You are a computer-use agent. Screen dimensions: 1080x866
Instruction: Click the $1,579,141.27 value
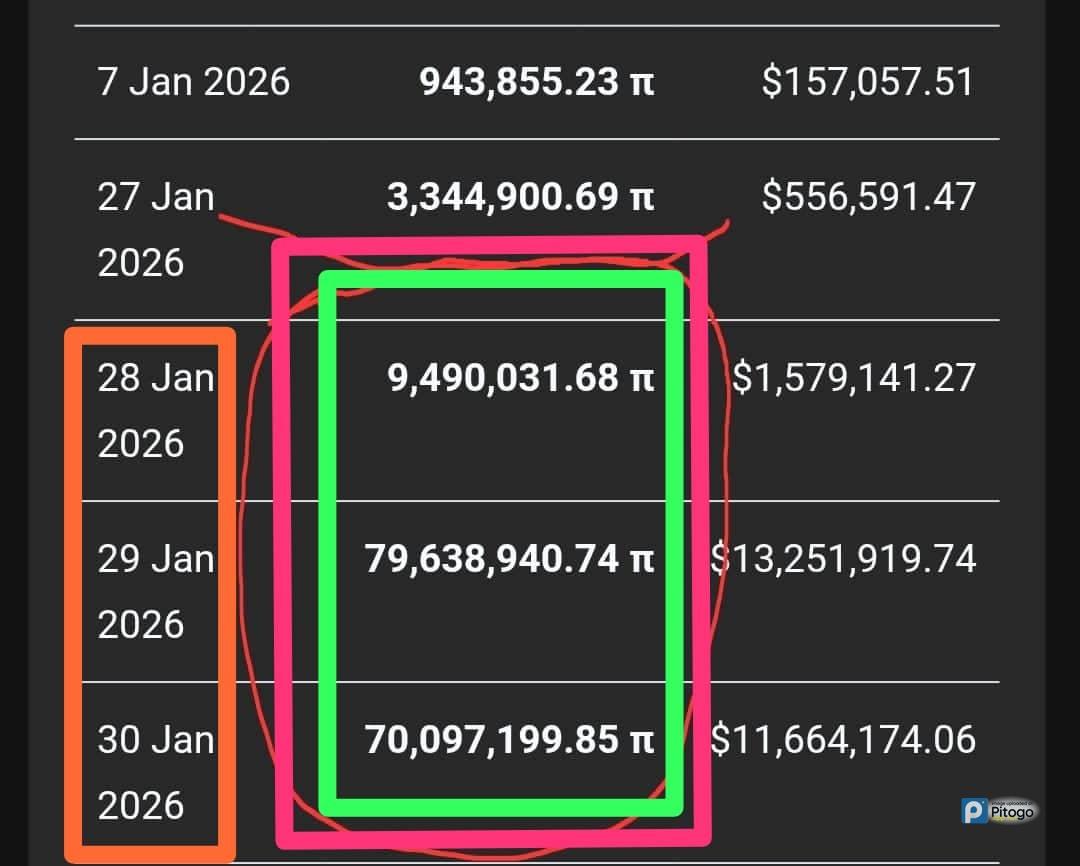[854, 379]
